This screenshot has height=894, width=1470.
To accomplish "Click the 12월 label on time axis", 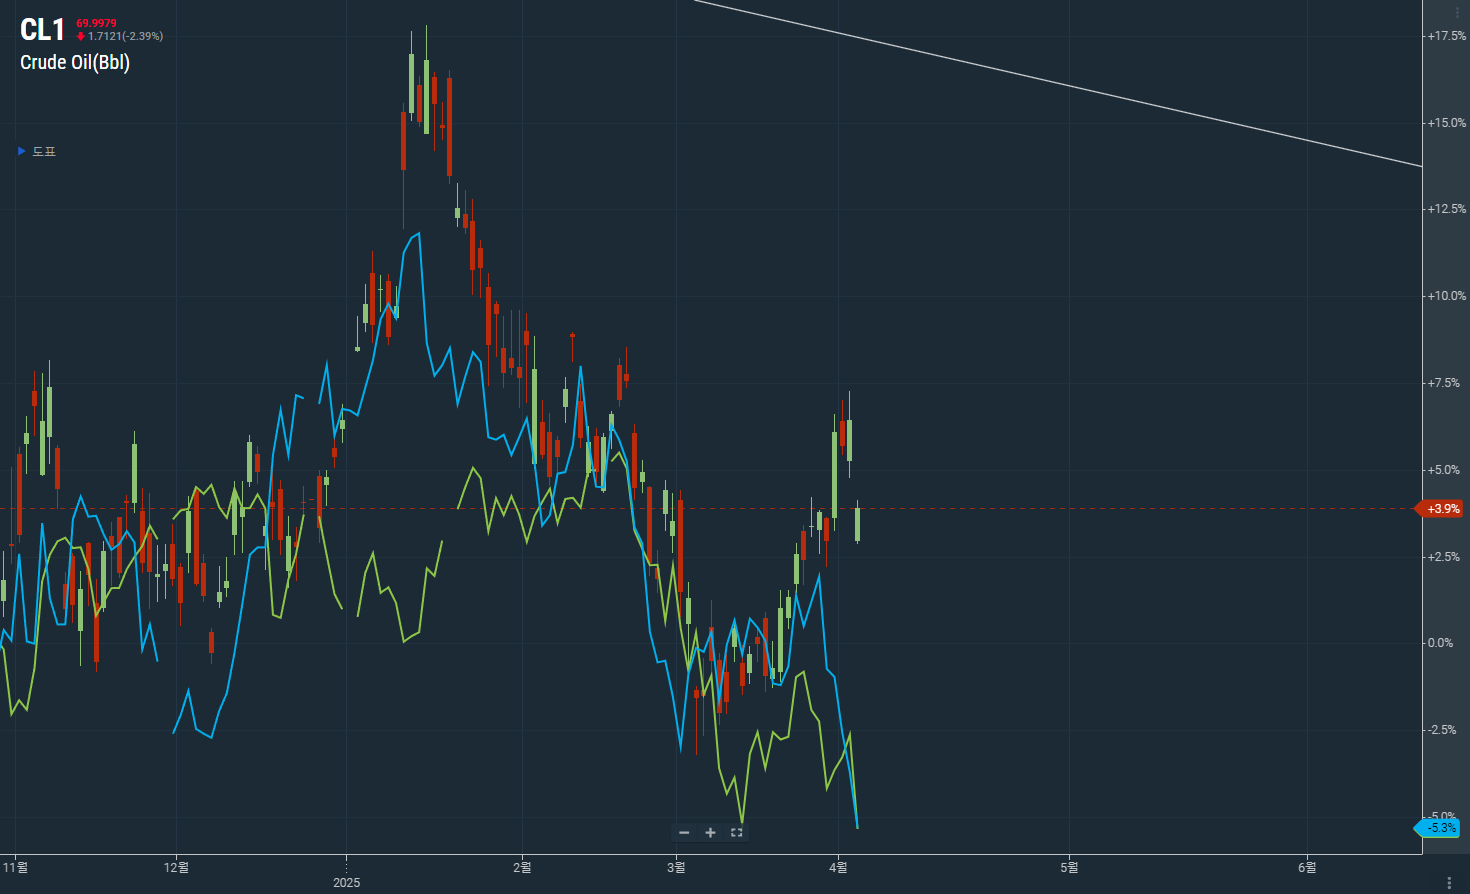I will 176,867.
